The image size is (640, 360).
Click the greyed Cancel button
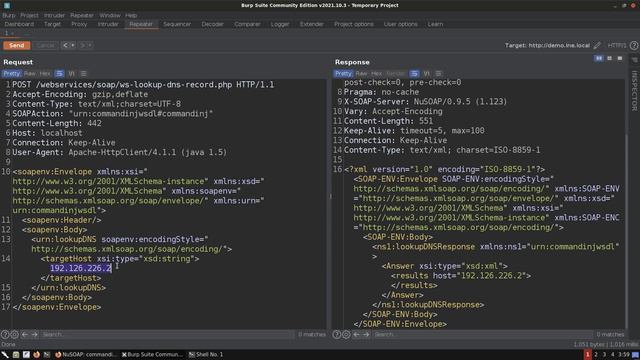coord(45,45)
